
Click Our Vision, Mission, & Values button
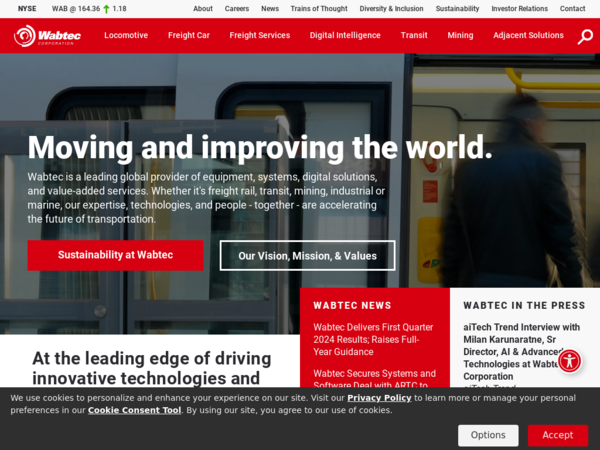click(307, 256)
